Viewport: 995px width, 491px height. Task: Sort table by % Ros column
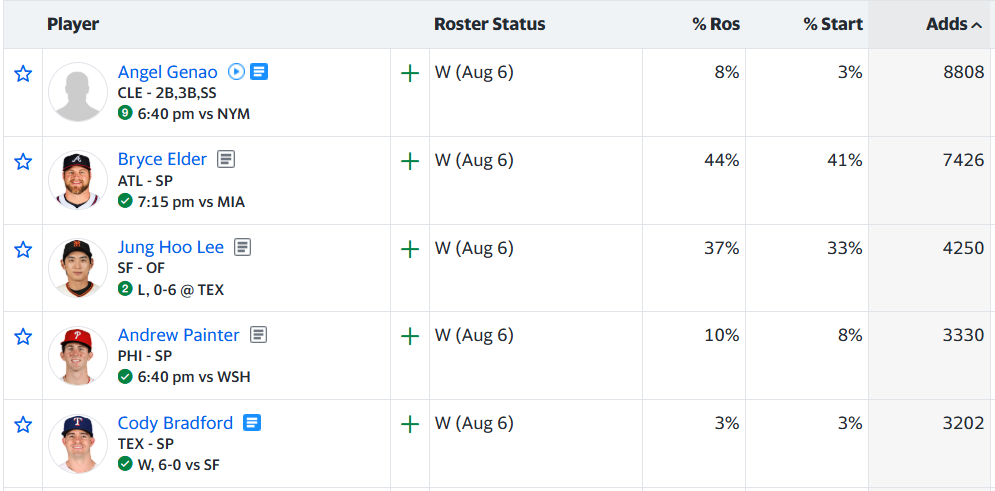716,25
